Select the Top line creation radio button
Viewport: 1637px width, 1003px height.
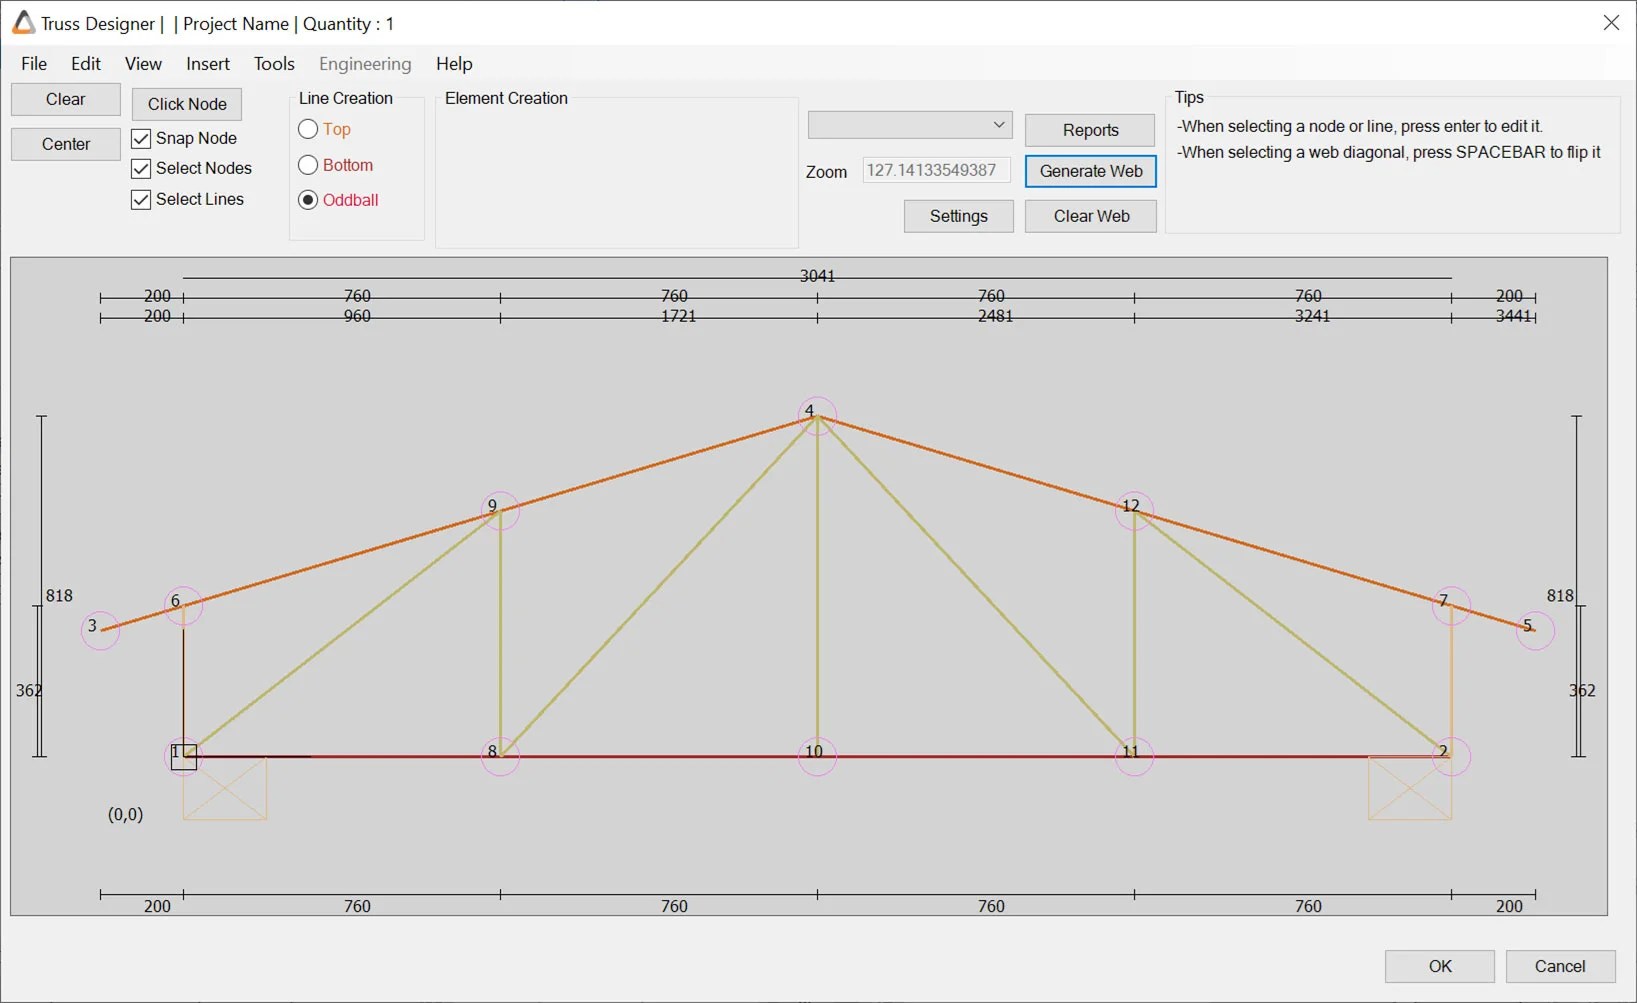click(307, 129)
